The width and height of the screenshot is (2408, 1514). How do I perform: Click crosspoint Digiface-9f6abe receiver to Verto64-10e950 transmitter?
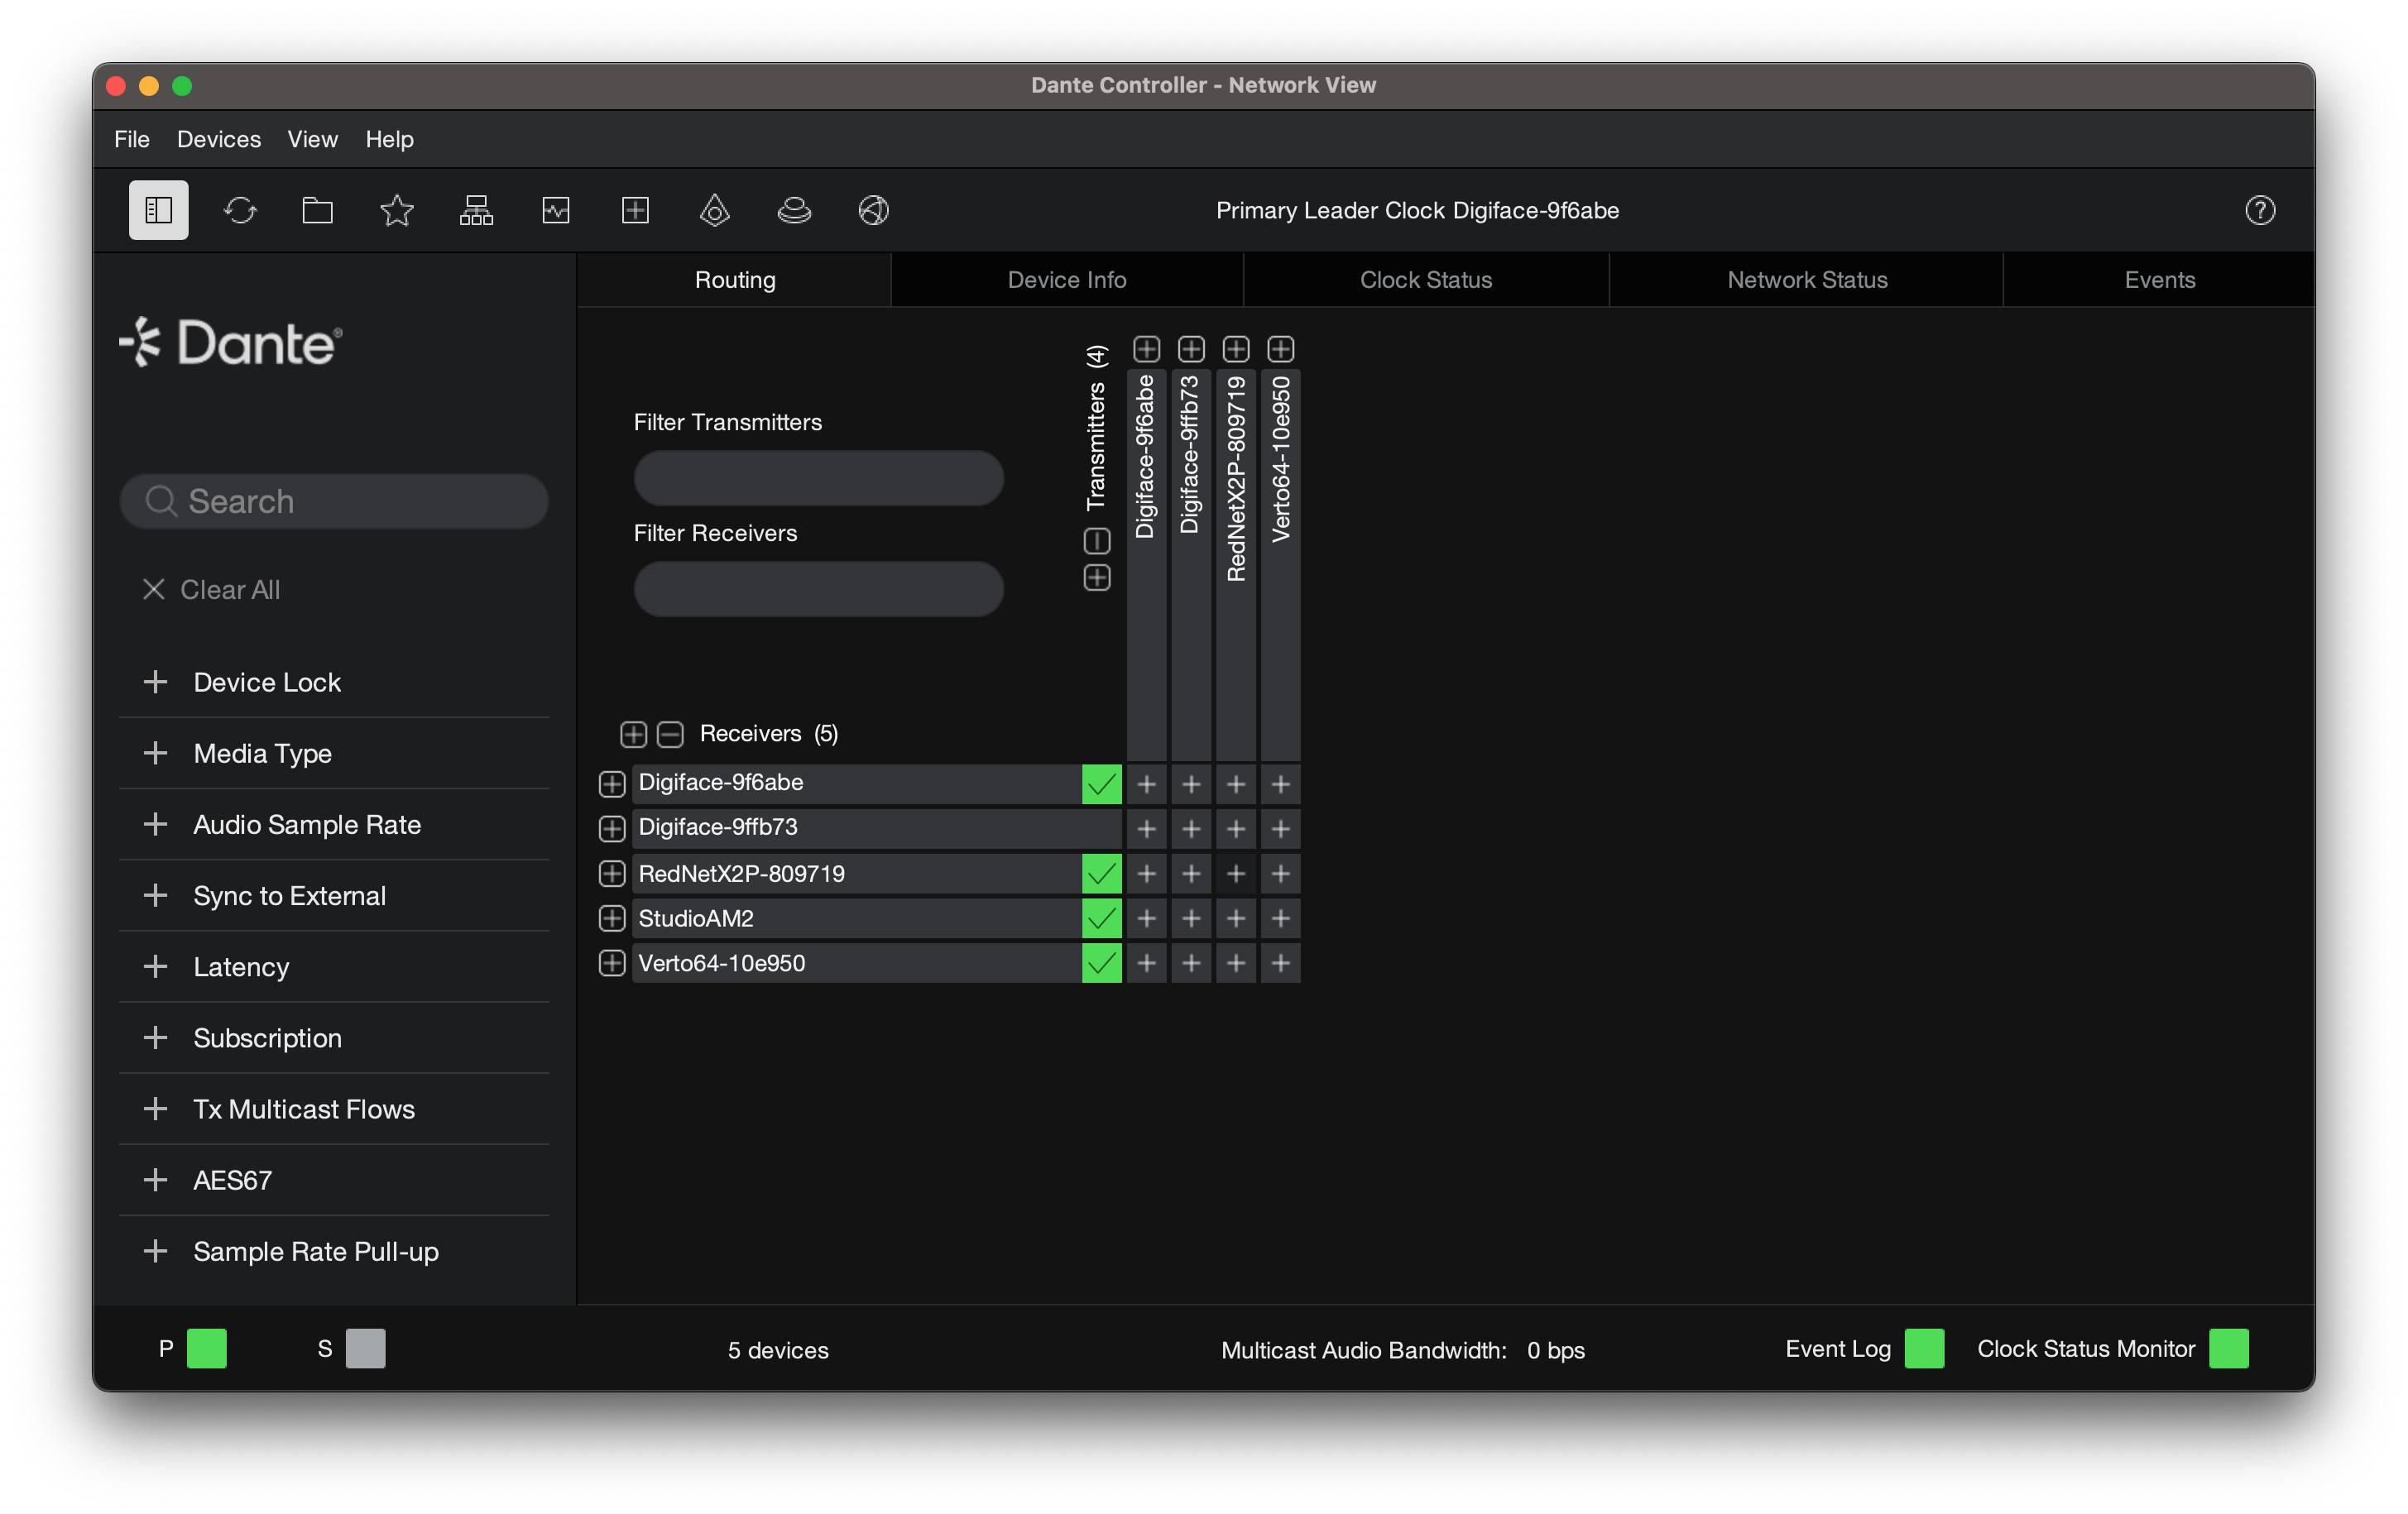pos(1280,784)
